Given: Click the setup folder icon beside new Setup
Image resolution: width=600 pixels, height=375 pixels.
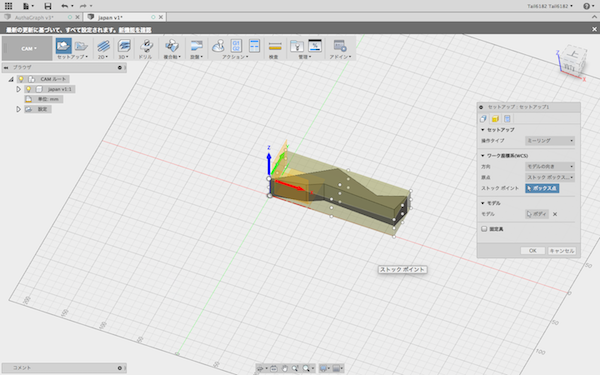Looking at the screenshot, I should (81, 46).
